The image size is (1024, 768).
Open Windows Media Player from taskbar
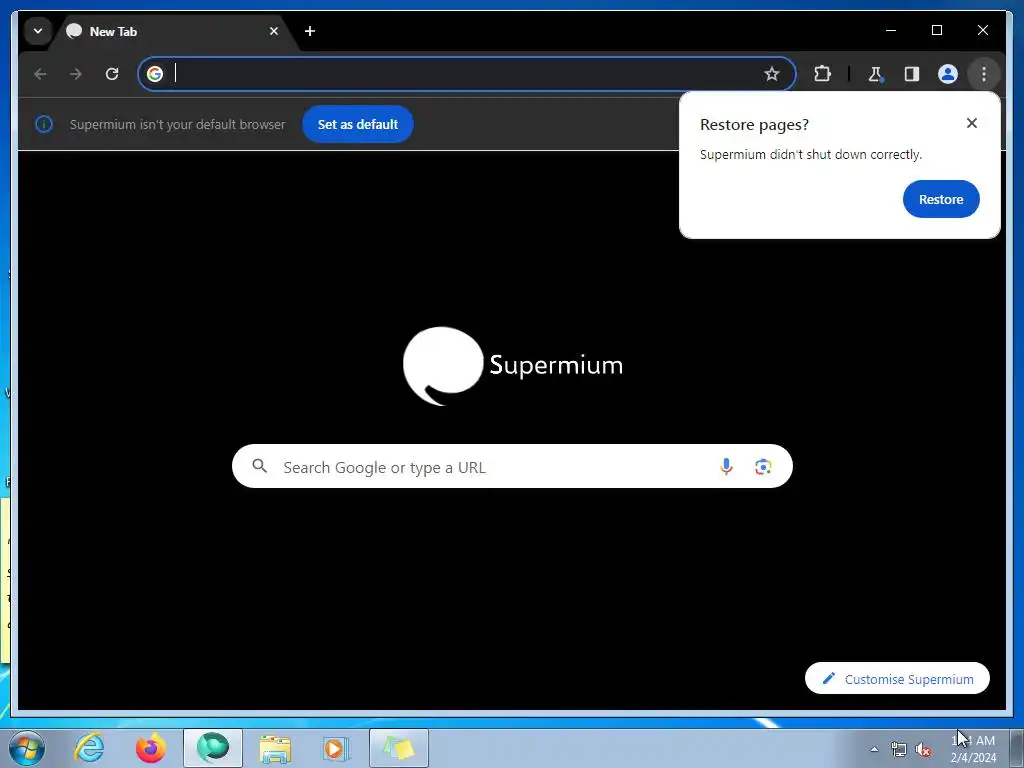(x=336, y=748)
